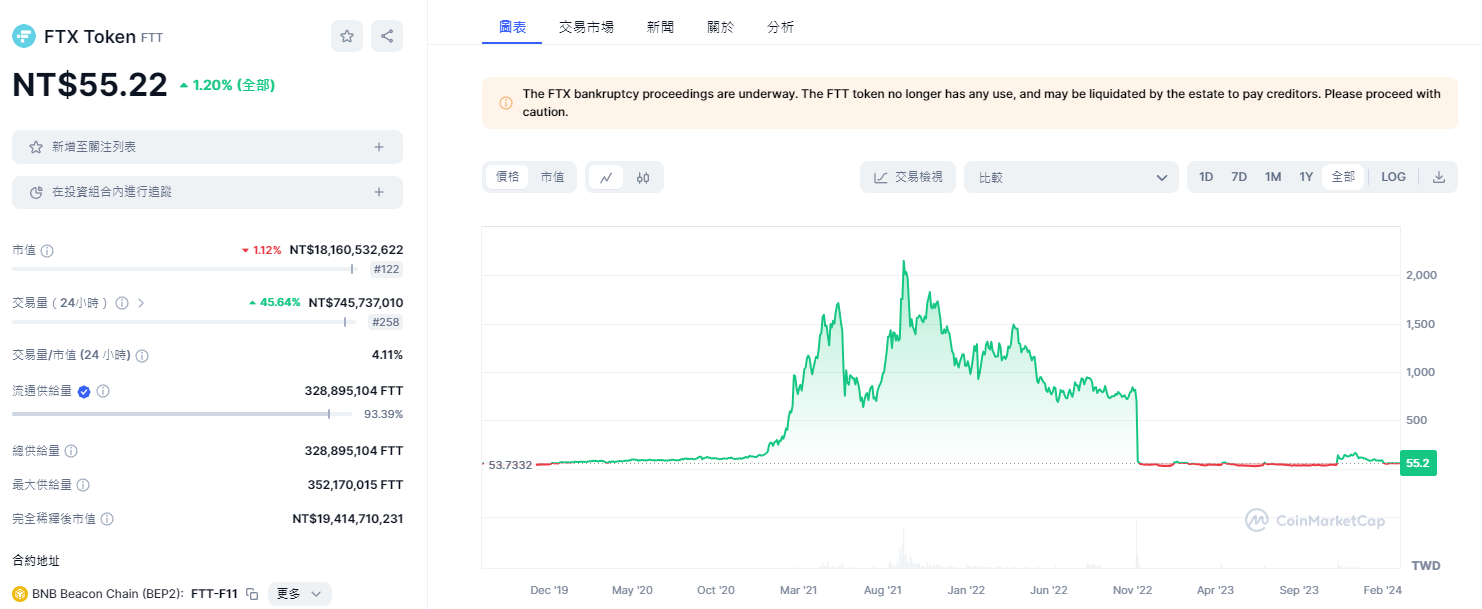Expand the 更多 contracts dropdown
This screenshot has height=609, width=1482.
[299, 594]
